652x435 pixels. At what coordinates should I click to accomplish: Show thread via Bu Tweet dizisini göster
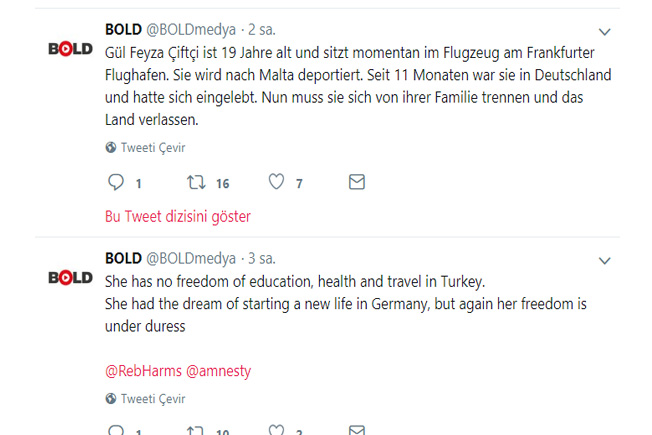pos(178,216)
